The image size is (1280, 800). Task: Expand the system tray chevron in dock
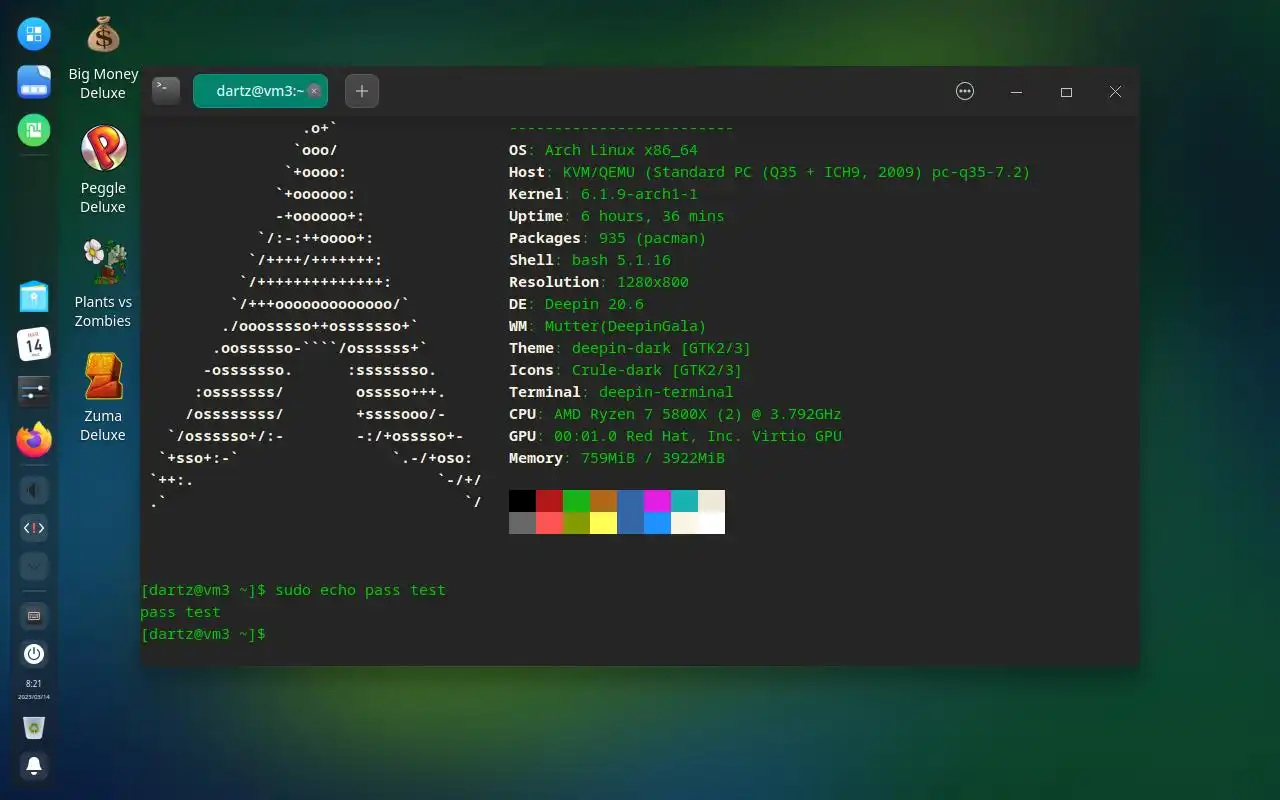(x=34, y=566)
